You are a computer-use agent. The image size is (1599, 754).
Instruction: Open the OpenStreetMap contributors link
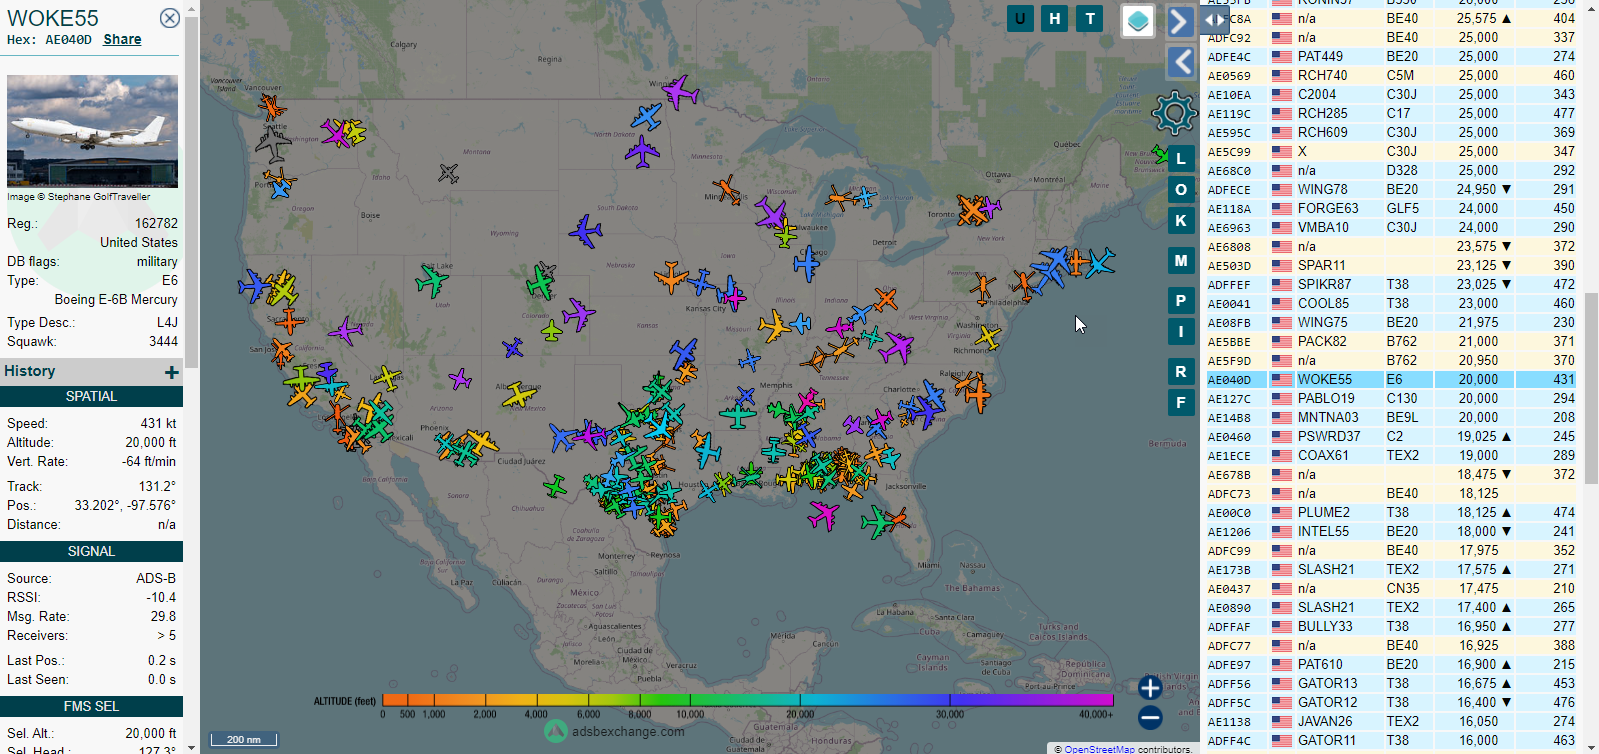[1099, 749]
